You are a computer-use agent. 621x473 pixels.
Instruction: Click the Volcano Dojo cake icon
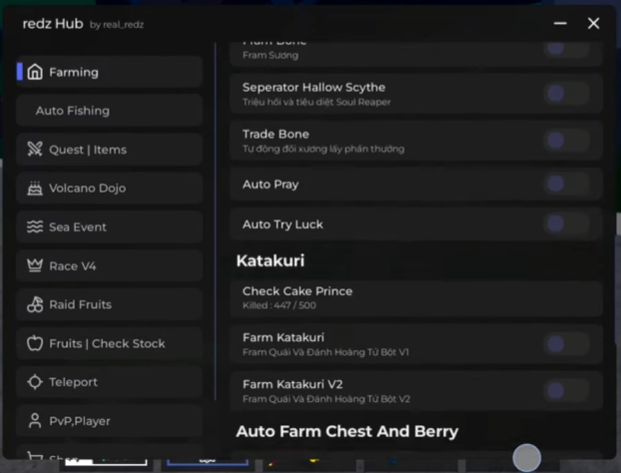pyautogui.click(x=35, y=188)
